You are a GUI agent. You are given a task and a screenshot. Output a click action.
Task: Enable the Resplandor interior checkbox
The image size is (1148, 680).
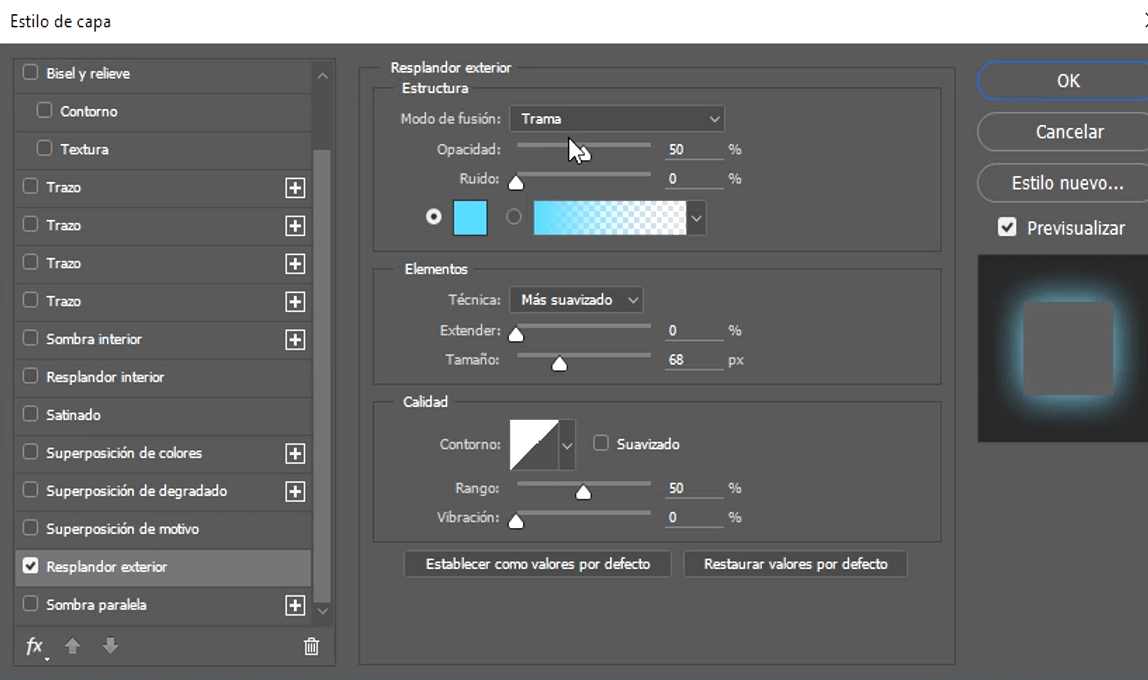[30, 376]
